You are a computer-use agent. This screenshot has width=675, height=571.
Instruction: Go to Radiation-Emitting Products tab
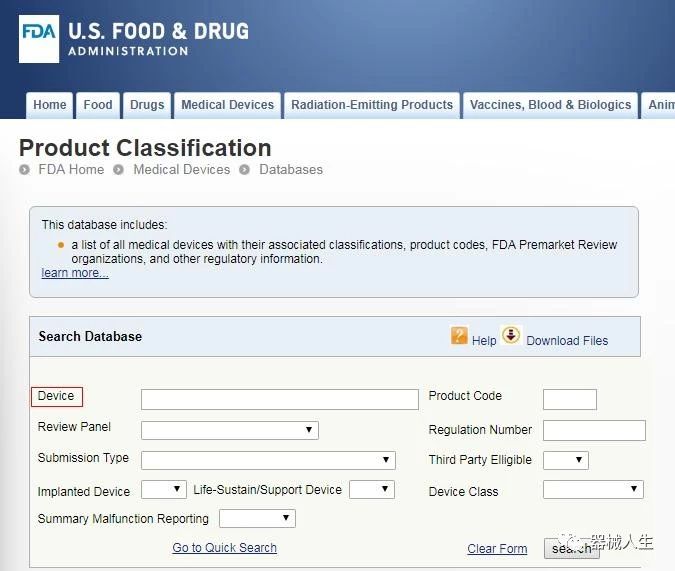(372, 105)
